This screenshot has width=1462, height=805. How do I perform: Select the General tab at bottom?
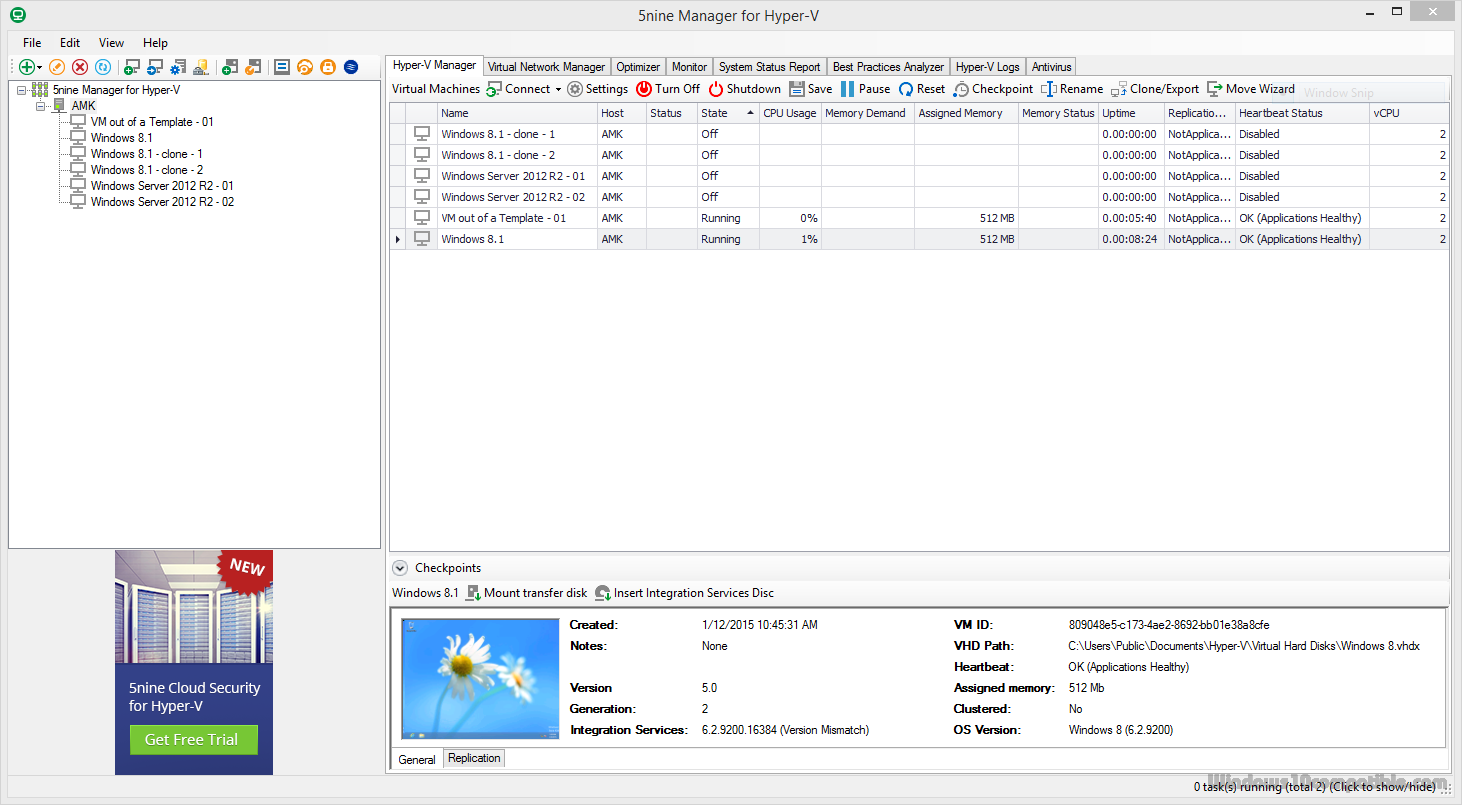coord(417,759)
